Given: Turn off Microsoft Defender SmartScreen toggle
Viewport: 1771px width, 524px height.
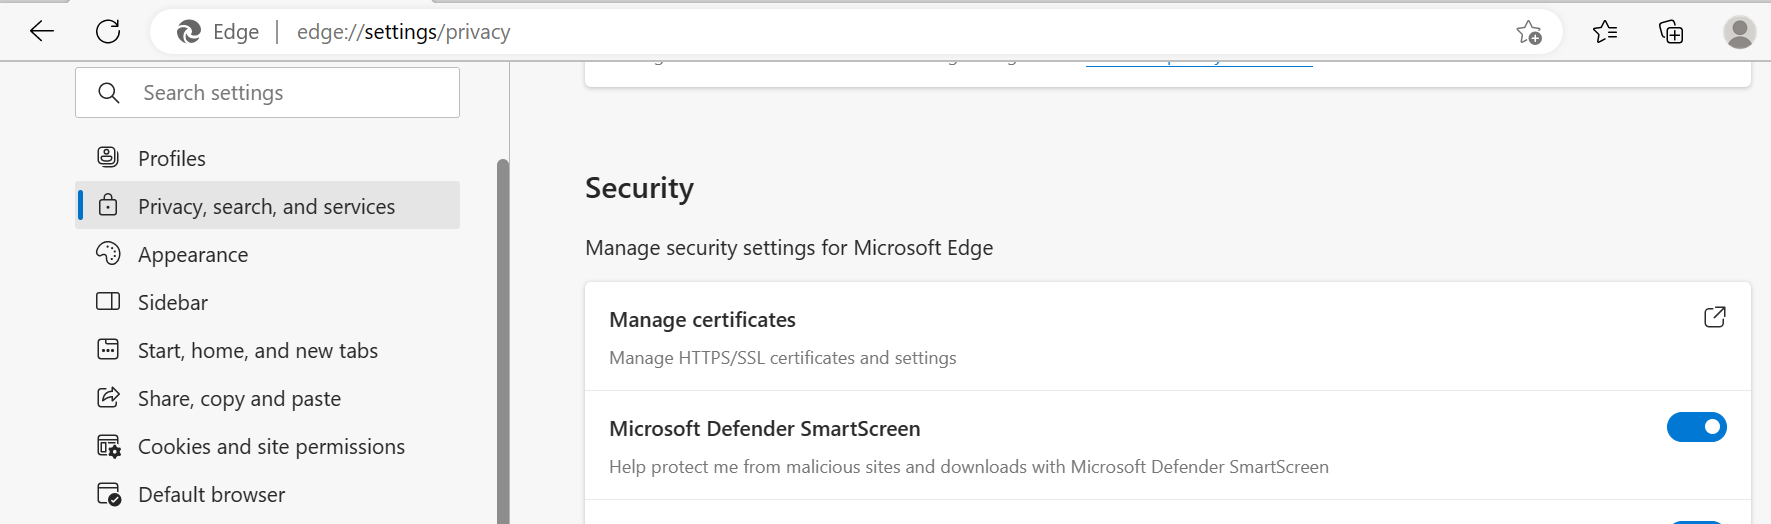Looking at the screenshot, I should [1696, 427].
